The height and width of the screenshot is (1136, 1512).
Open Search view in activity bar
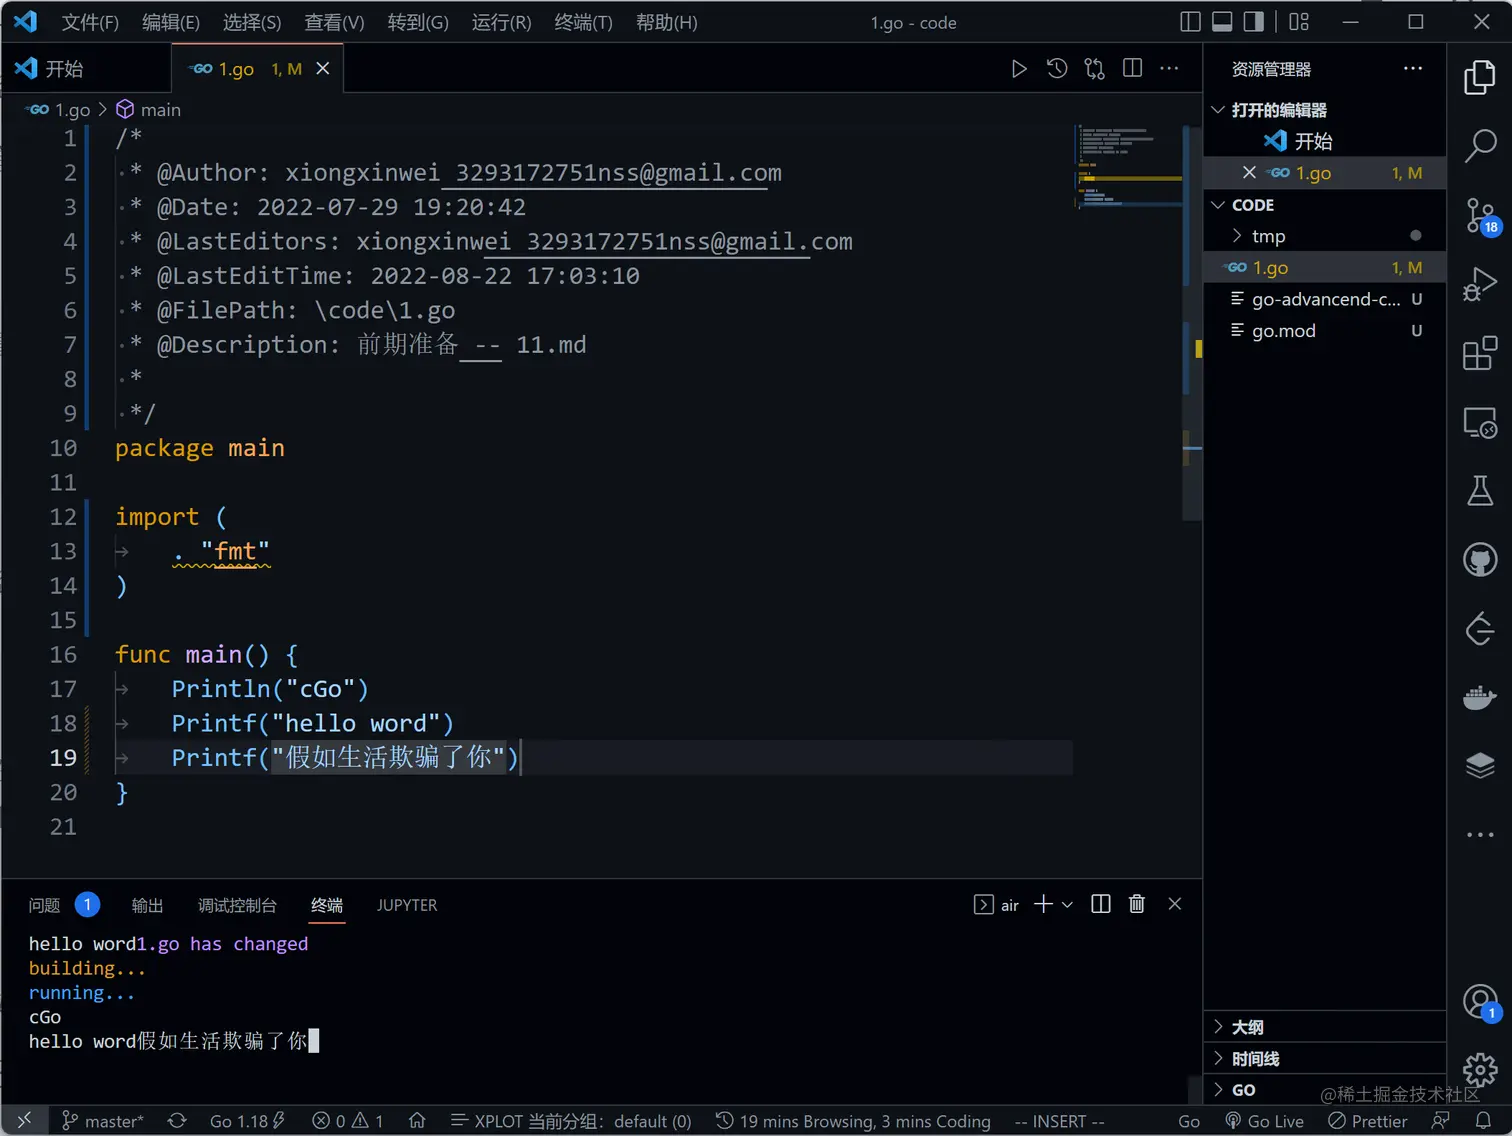(x=1480, y=146)
